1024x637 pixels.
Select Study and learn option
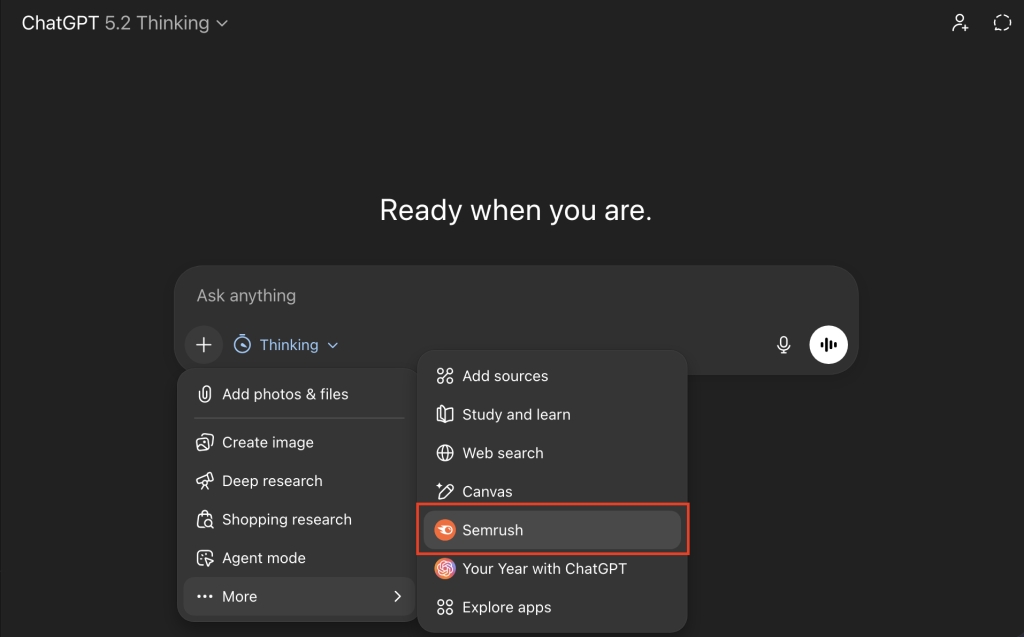[x=516, y=414]
